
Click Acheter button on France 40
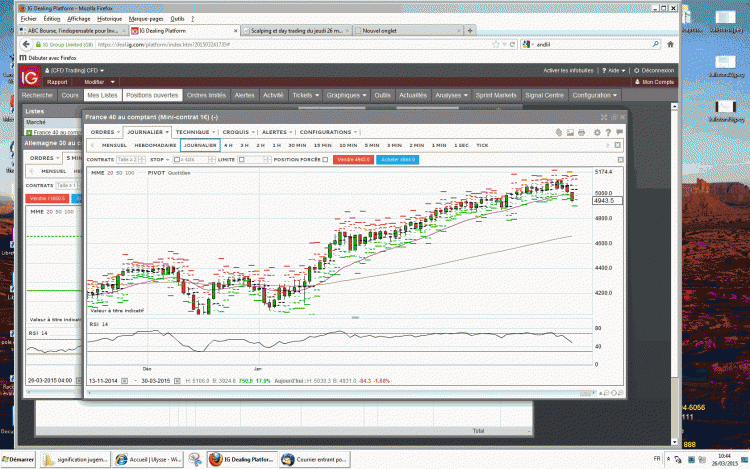click(397, 160)
